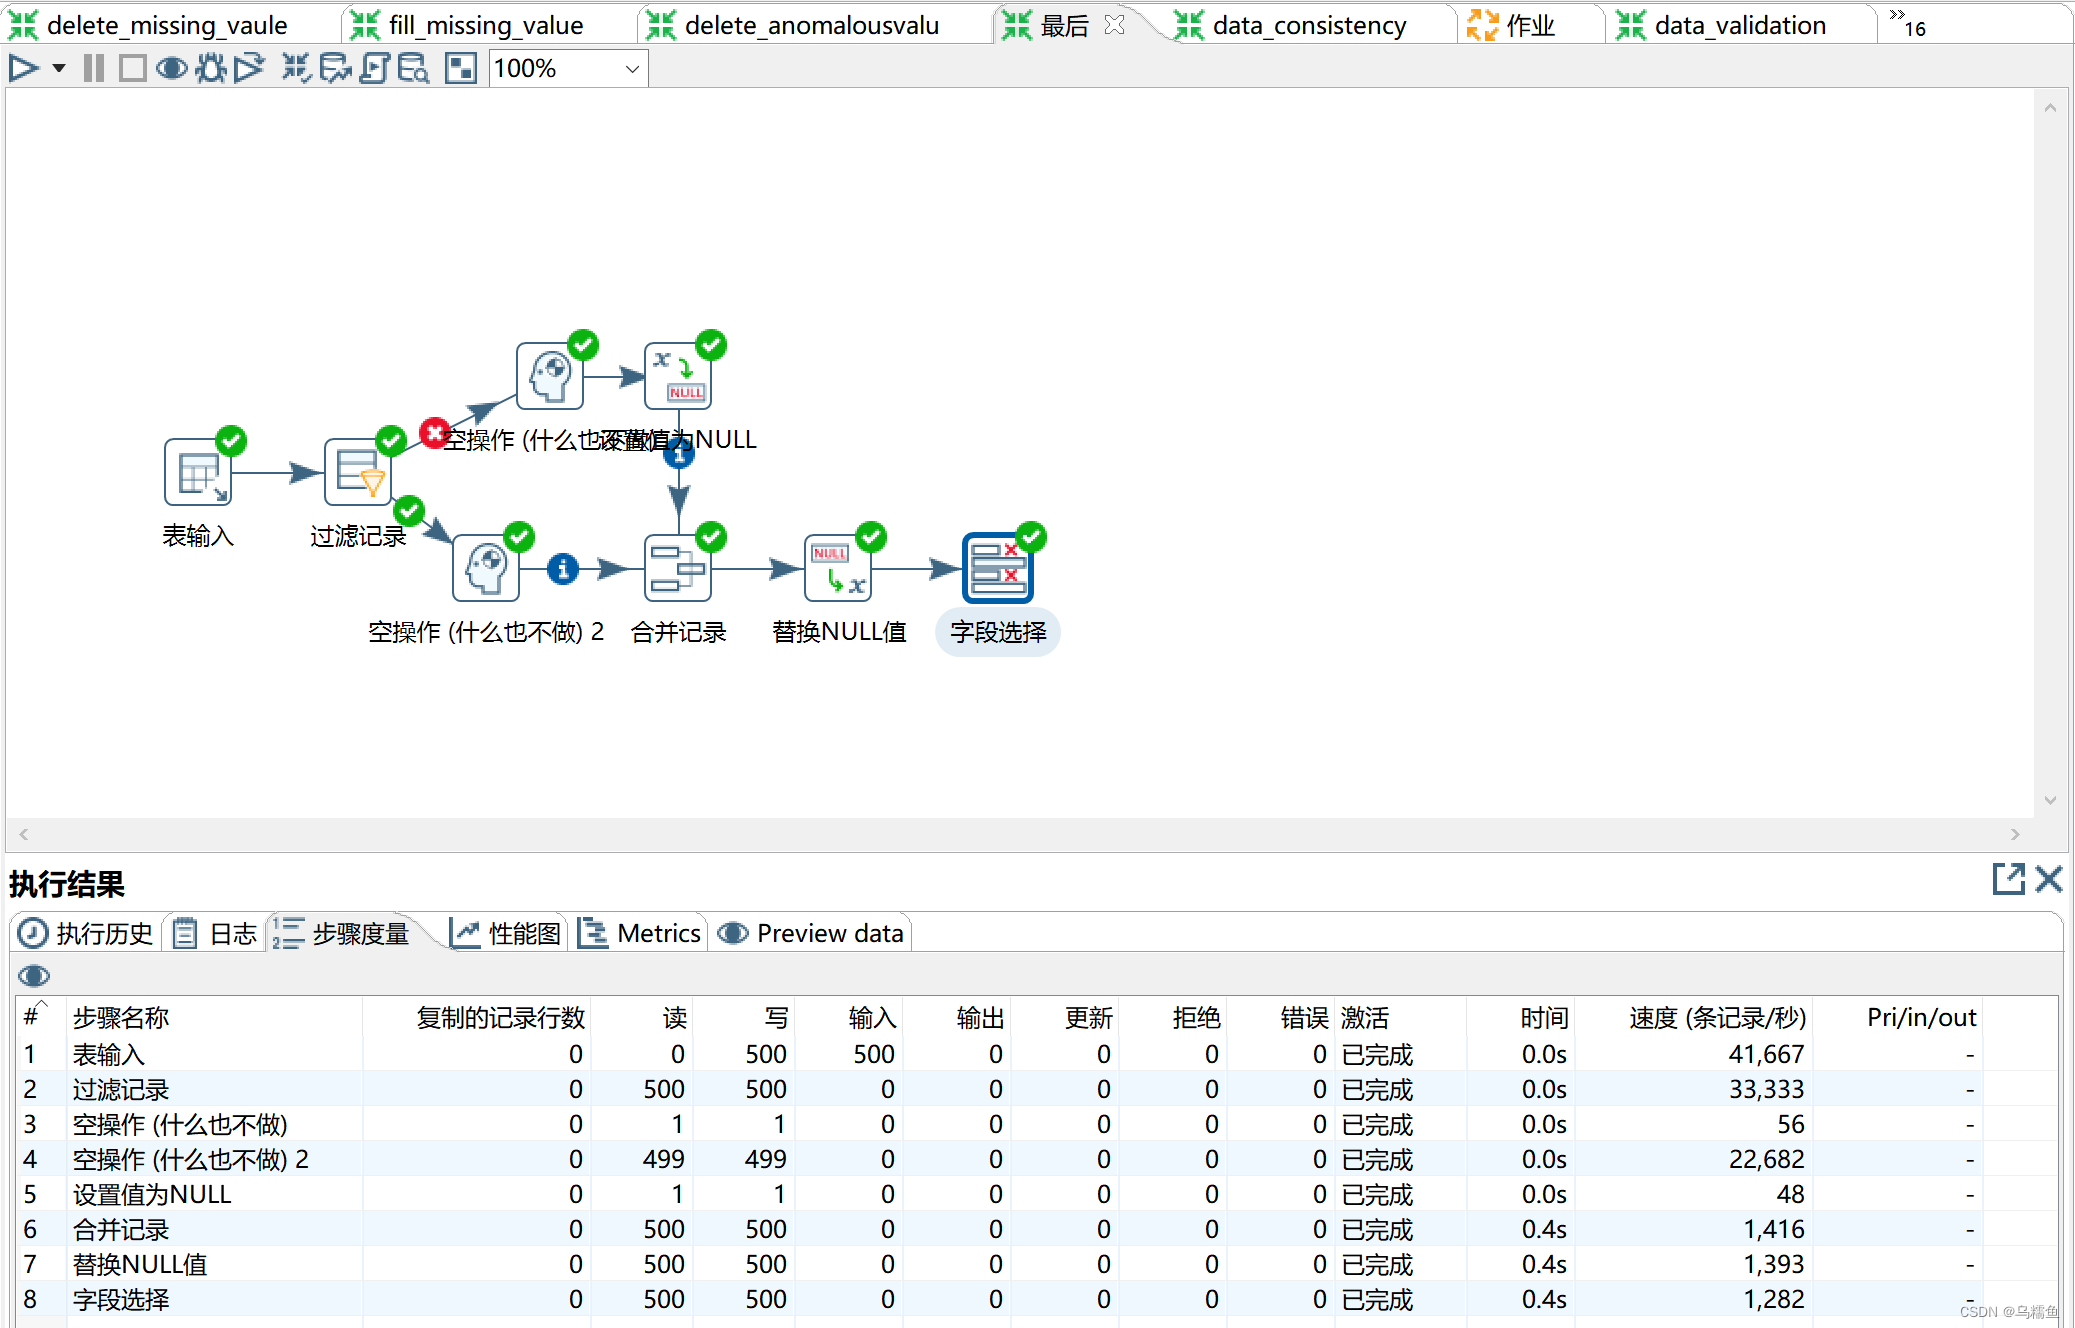Toggle the eye icon above step metrics
The image size is (2075, 1328).
[x=34, y=975]
